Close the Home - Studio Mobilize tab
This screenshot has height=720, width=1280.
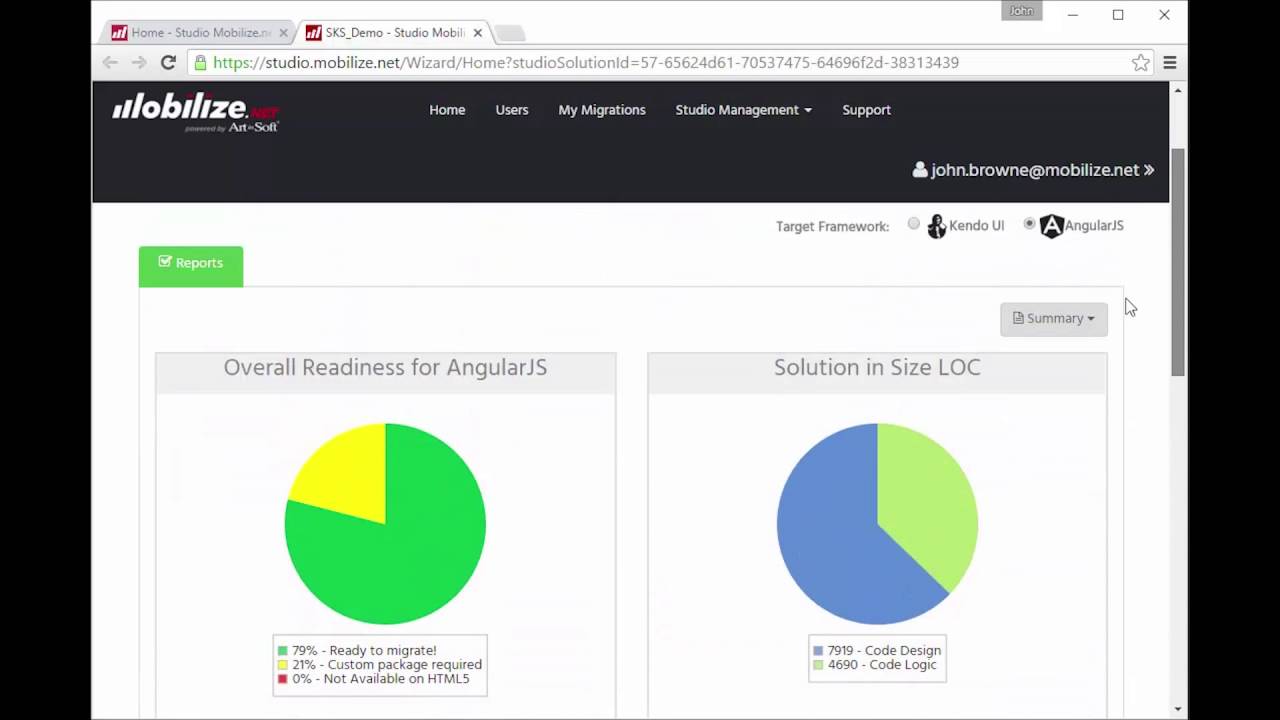coord(283,33)
